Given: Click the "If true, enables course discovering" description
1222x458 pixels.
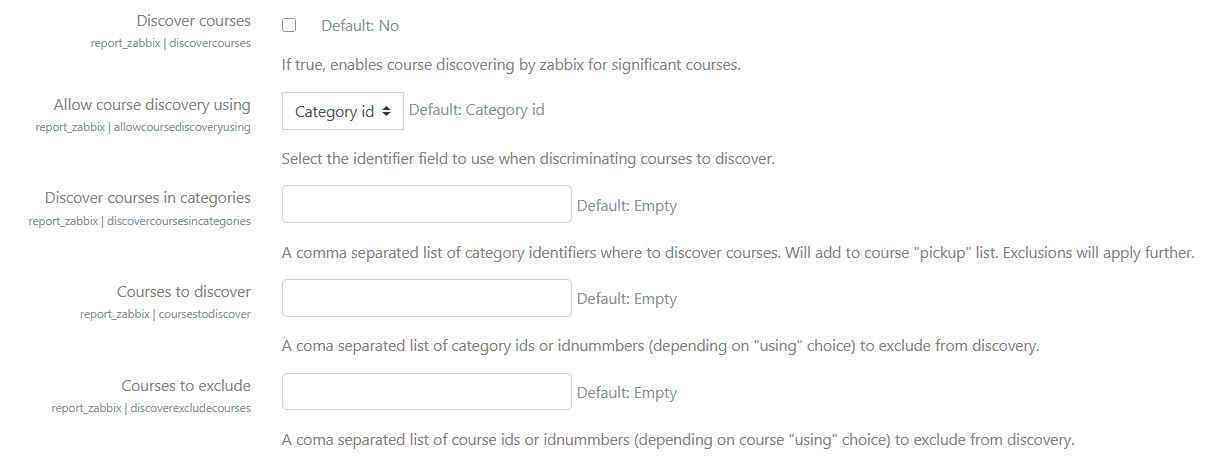Looking at the screenshot, I should tap(510, 66).
